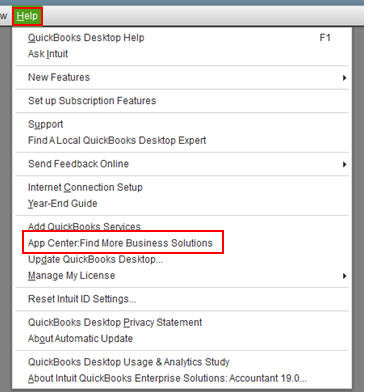Open Internet Connection Setup
Viewport: 370px width, 392px height.
tap(182, 187)
